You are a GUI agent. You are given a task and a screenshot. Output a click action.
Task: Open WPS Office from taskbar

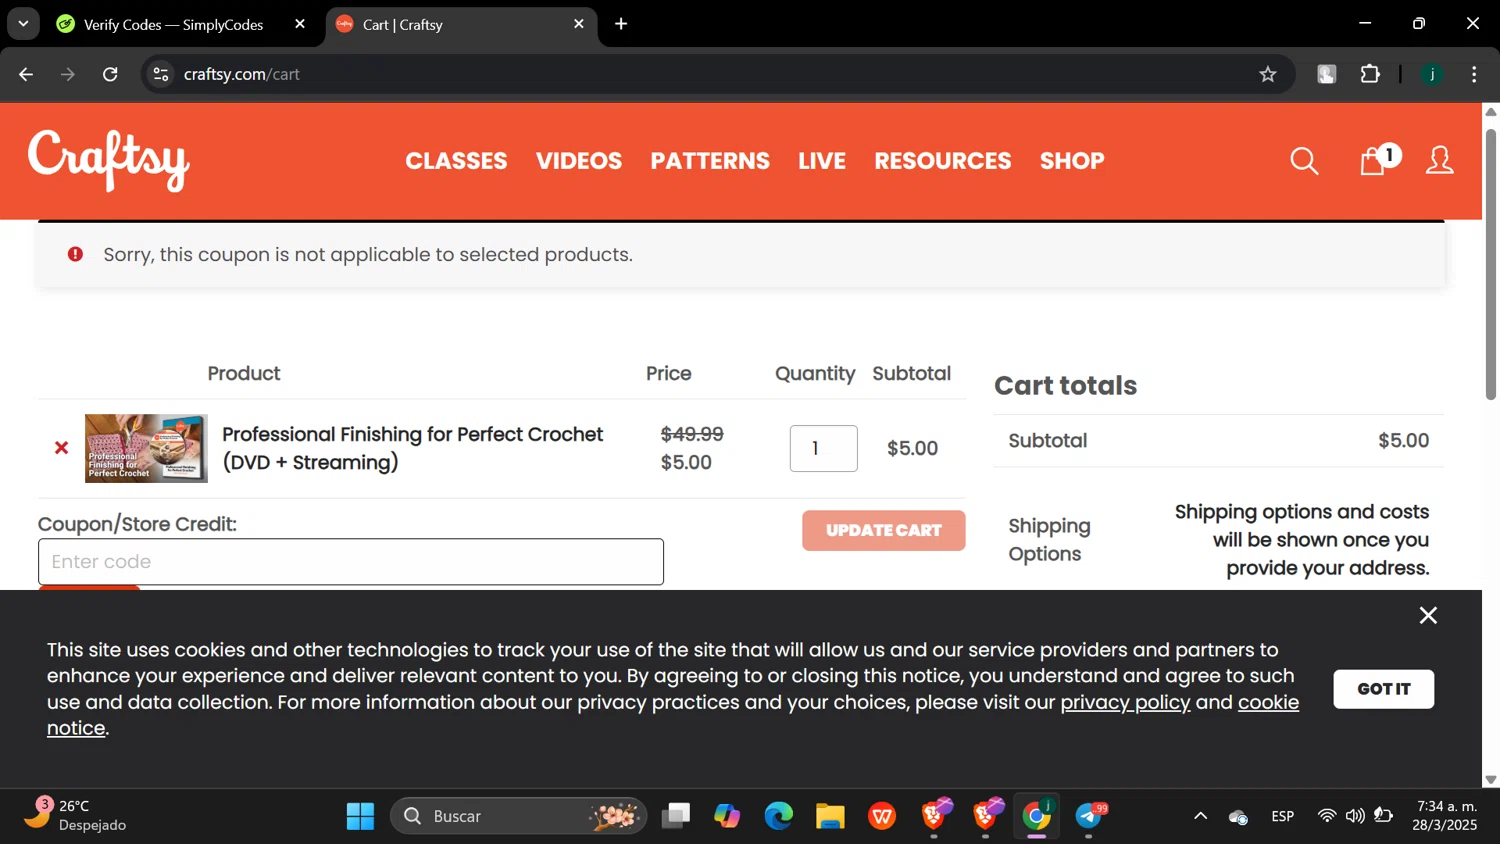click(882, 816)
